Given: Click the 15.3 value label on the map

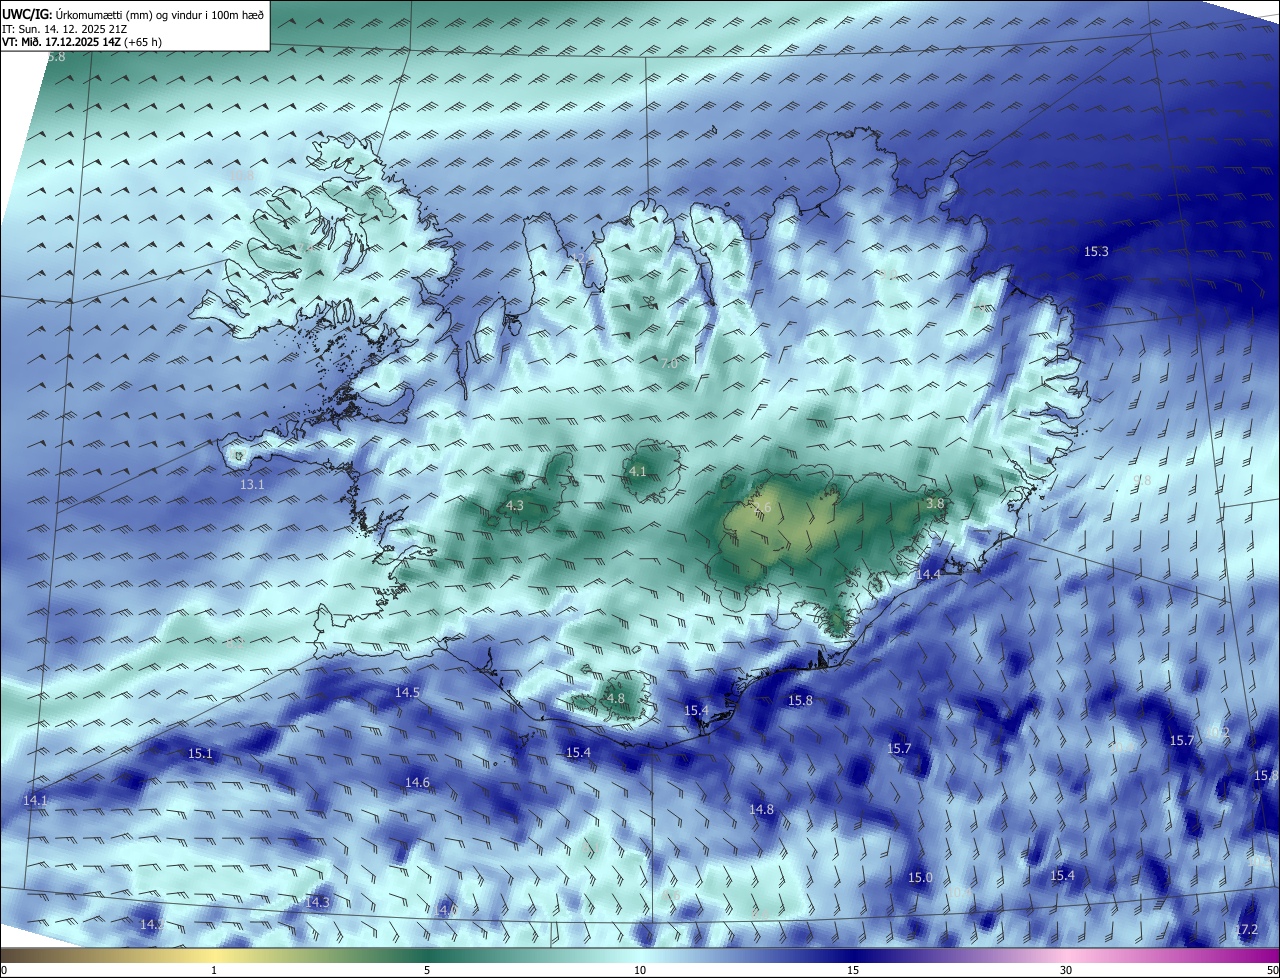Looking at the screenshot, I should [1096, 251].
